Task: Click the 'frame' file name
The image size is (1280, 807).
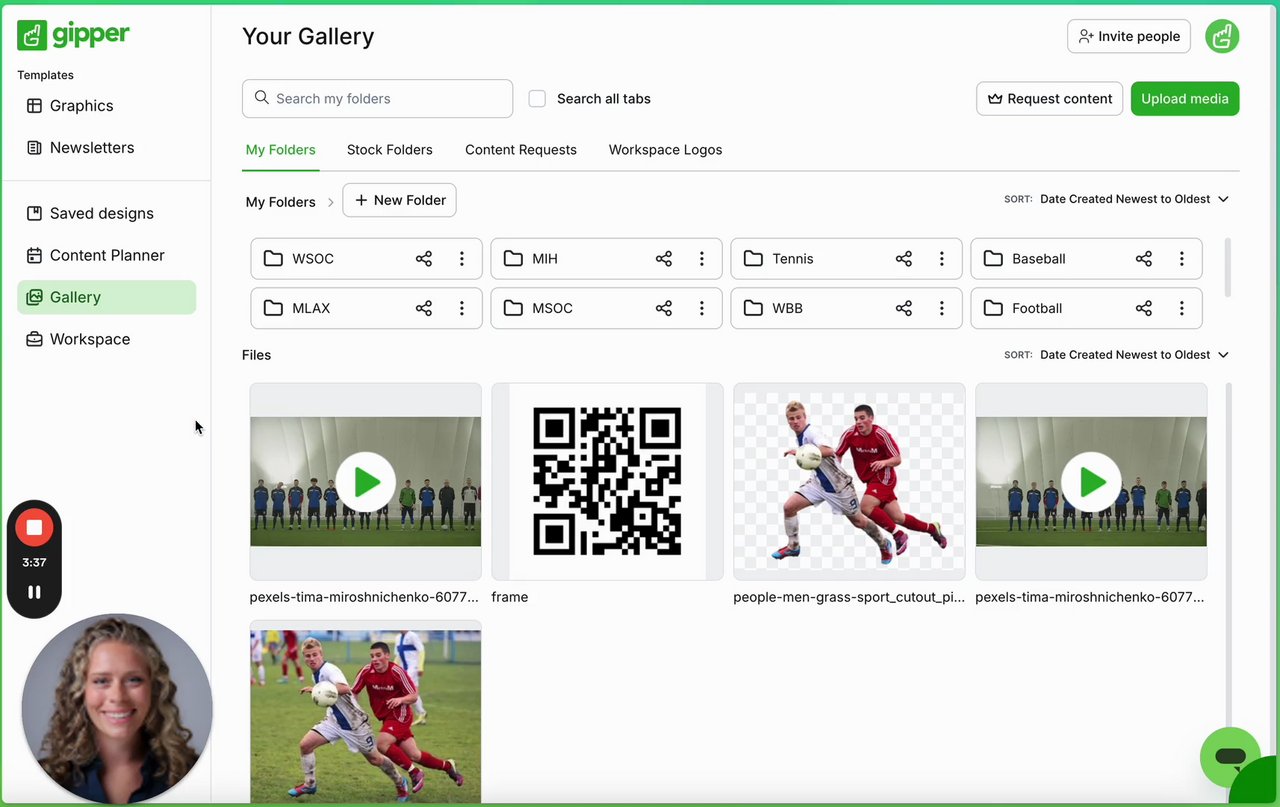Action: click(x=510, y=597)
